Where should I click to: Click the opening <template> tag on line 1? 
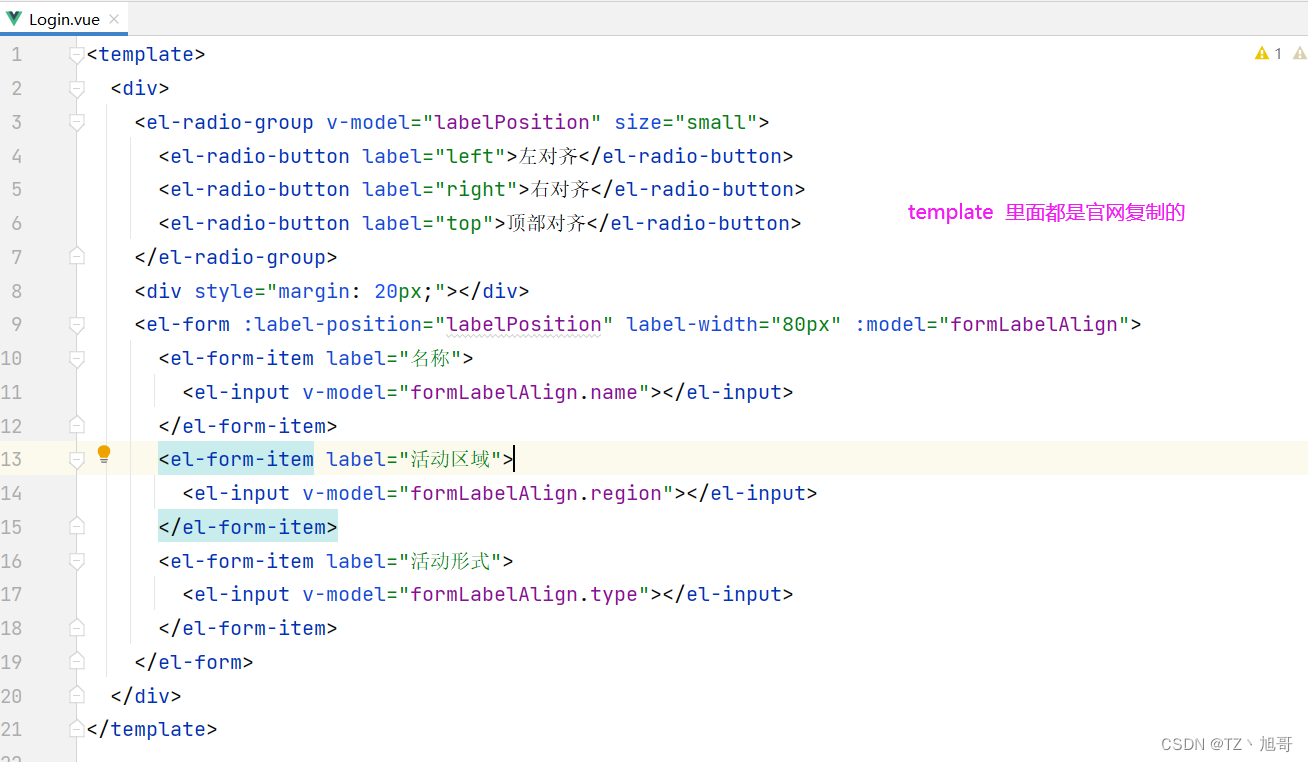146,55
